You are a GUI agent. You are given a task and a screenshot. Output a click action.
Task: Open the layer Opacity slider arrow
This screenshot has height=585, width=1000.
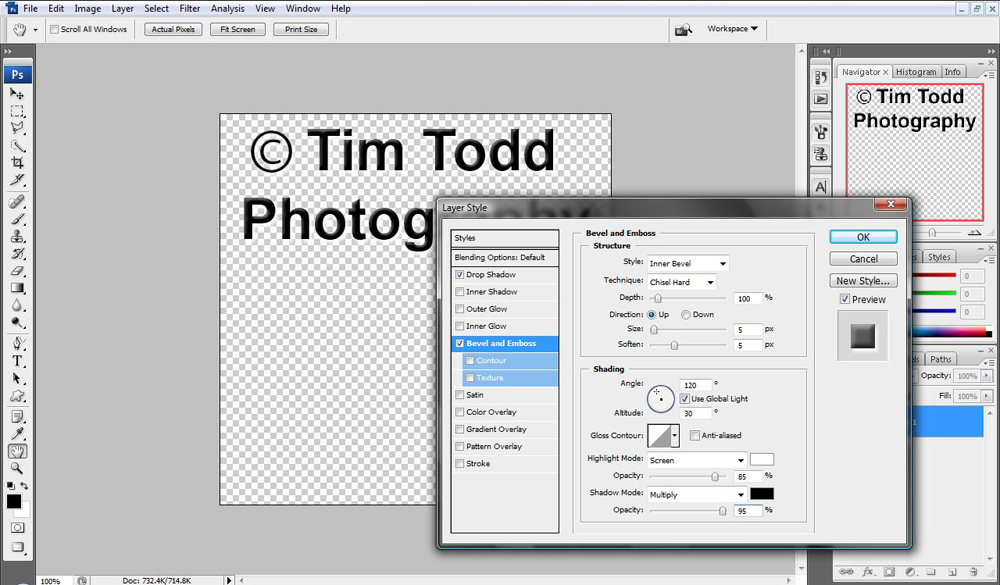point(987,376)
